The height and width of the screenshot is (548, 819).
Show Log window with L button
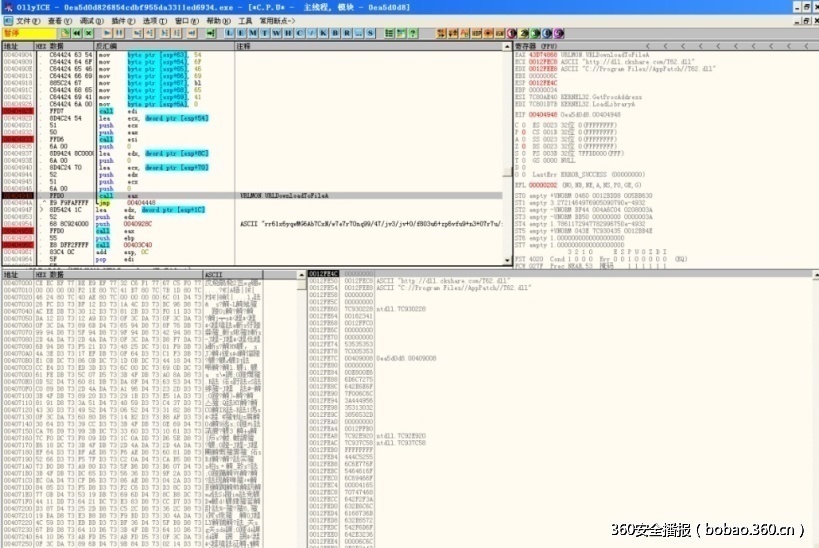pyautogui.click(x=229, y=33)
